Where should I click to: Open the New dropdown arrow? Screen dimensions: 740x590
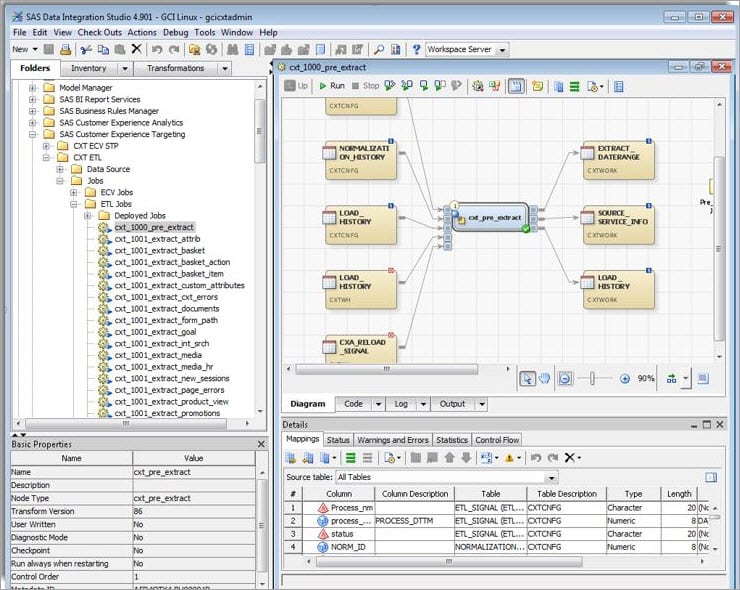35,49
